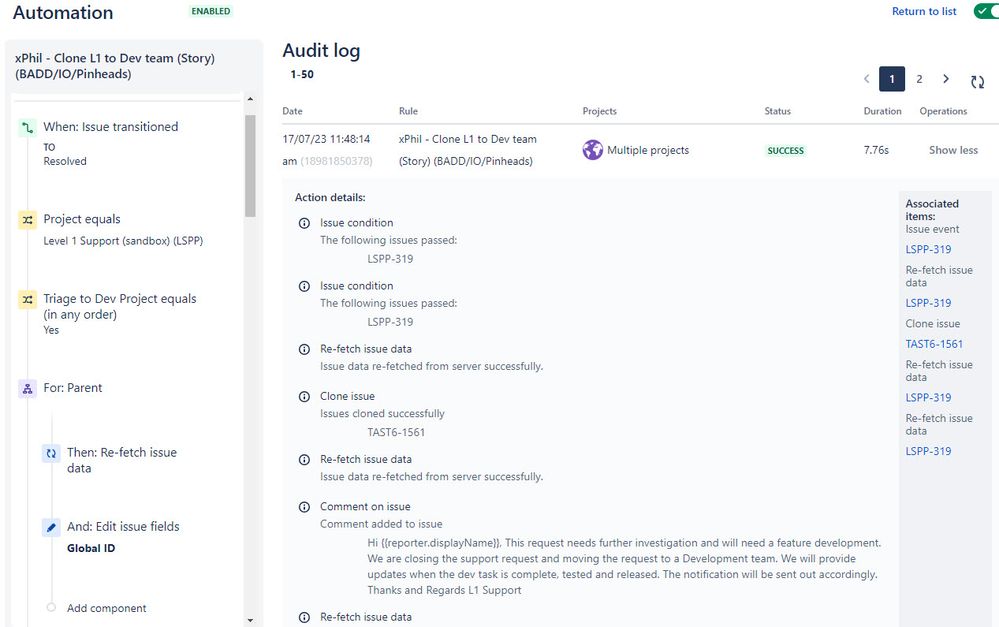Select And: Edit issue fields step
This screenshot has width=999, height=627.
coord(123,526)
